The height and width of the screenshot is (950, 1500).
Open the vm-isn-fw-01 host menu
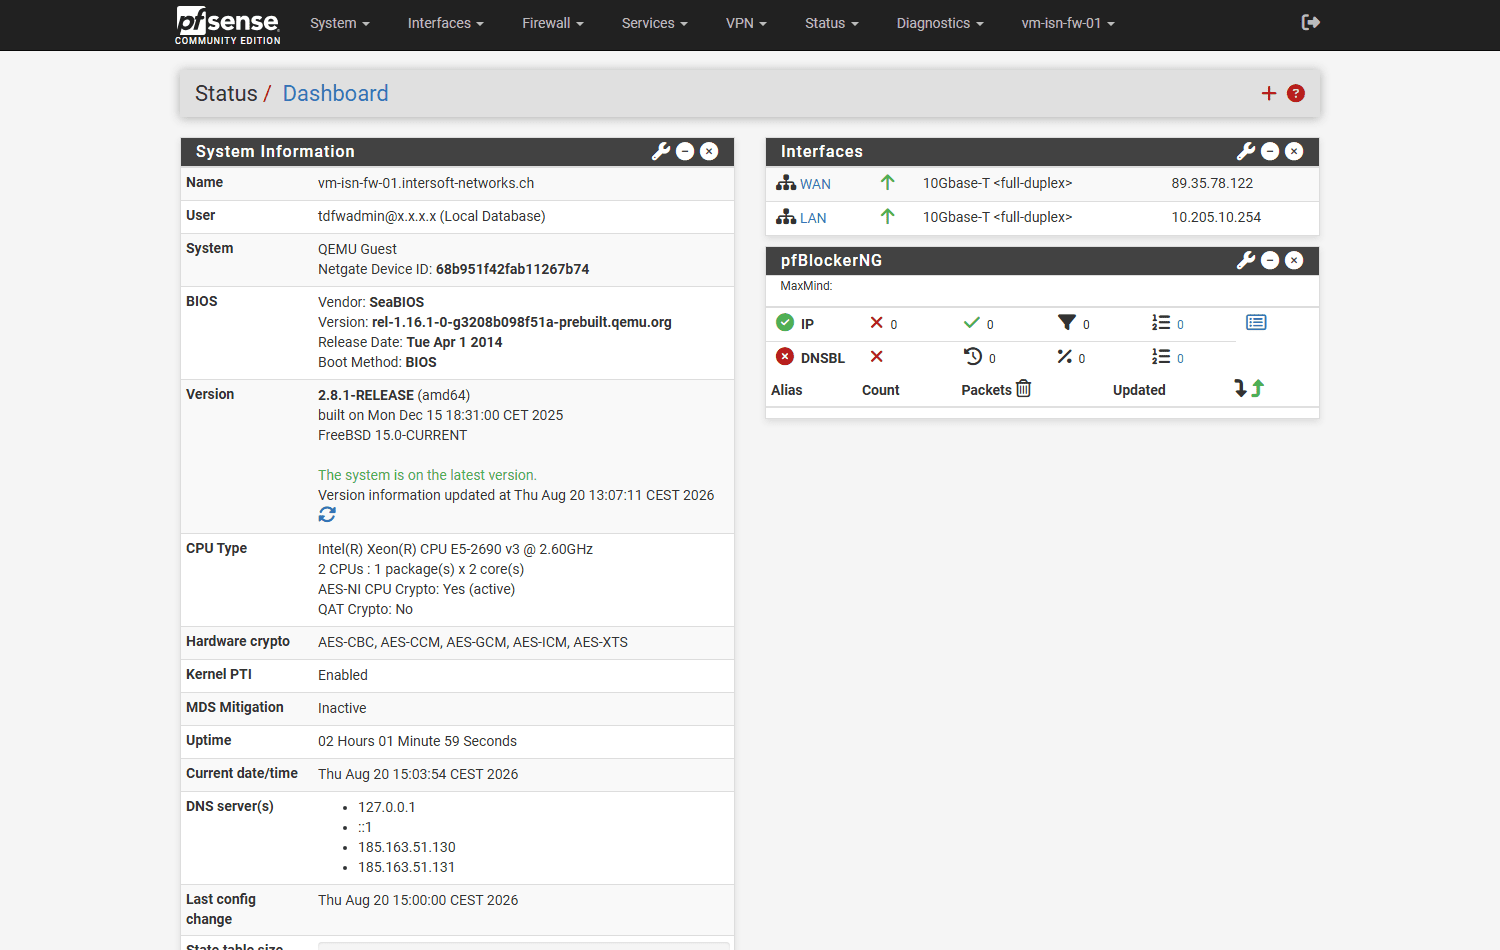(x=1068, y=23)
